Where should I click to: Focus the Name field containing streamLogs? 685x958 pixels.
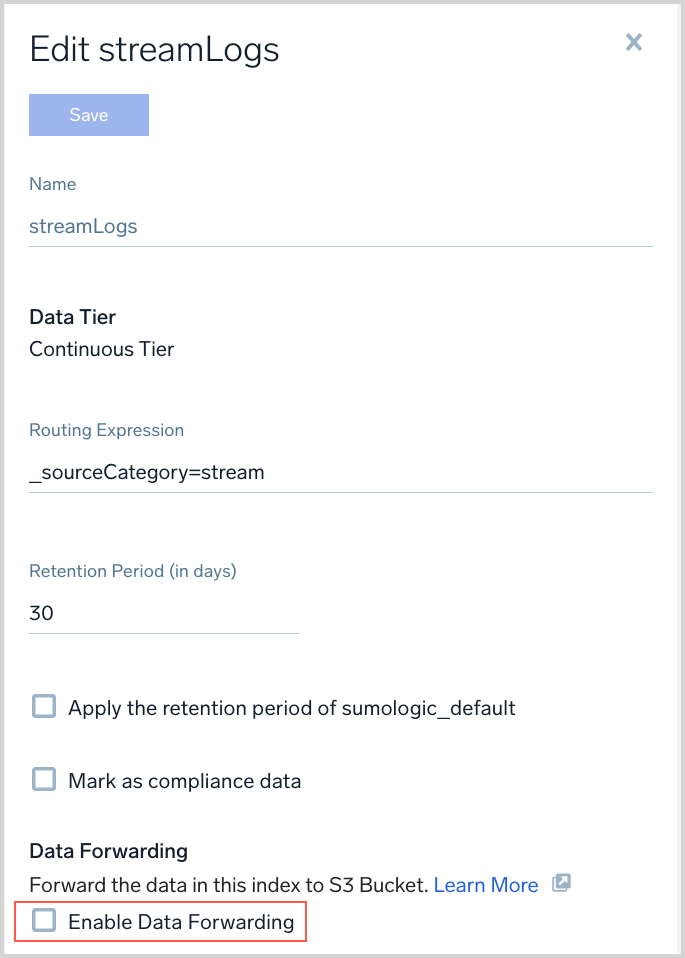340,226
